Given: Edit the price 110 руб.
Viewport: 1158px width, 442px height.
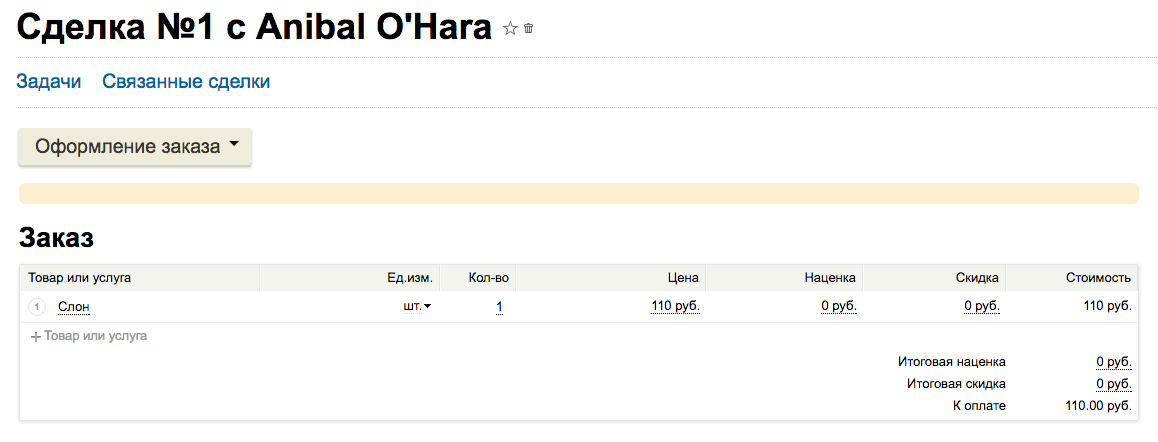Looking at the screenshot, I should (675, 307).
